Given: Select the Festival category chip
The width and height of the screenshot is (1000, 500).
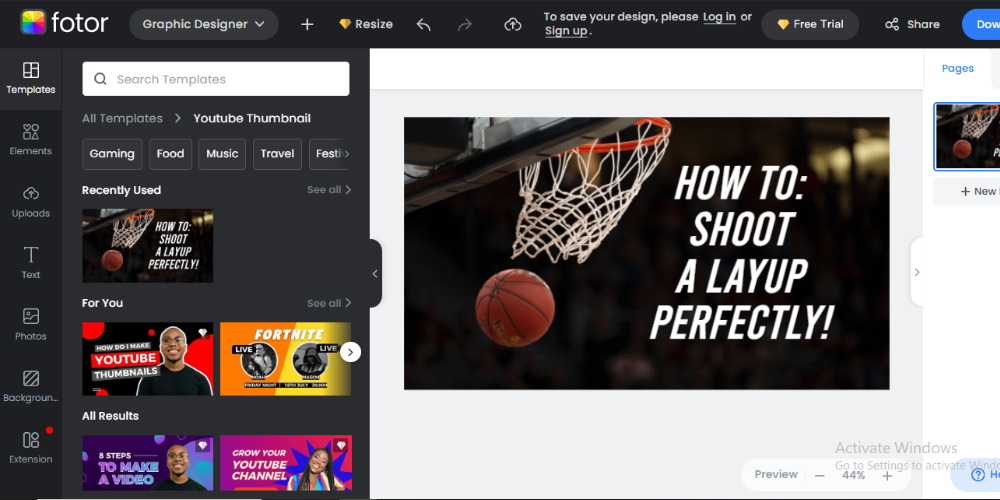Looking at the screenshot, I should coord(330,154).
